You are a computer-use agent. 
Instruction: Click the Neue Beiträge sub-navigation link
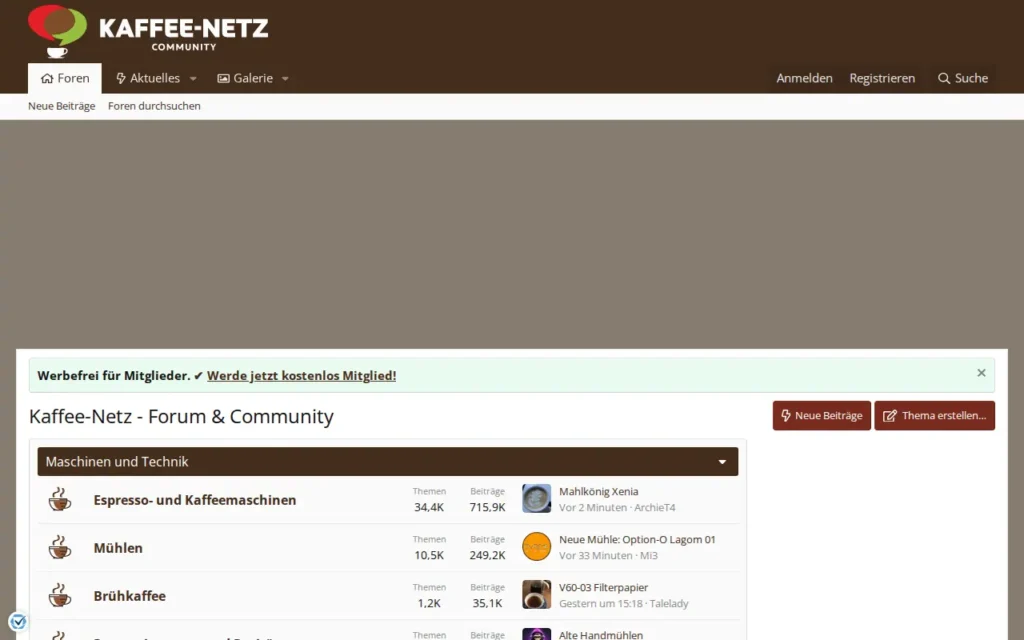[61, 106]
